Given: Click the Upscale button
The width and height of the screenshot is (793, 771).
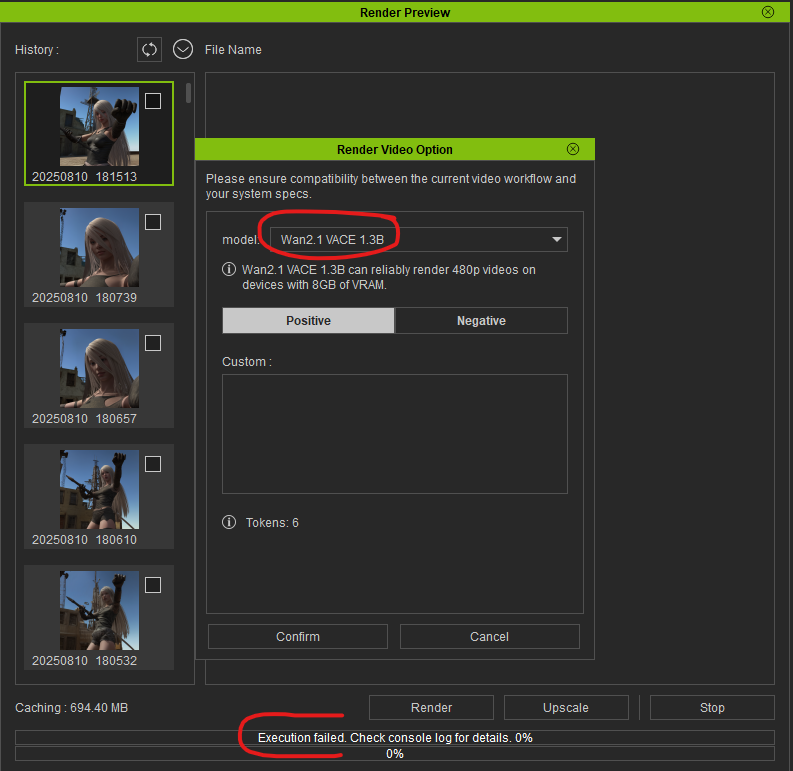Looking at the screenshot, I should [566, 707].
